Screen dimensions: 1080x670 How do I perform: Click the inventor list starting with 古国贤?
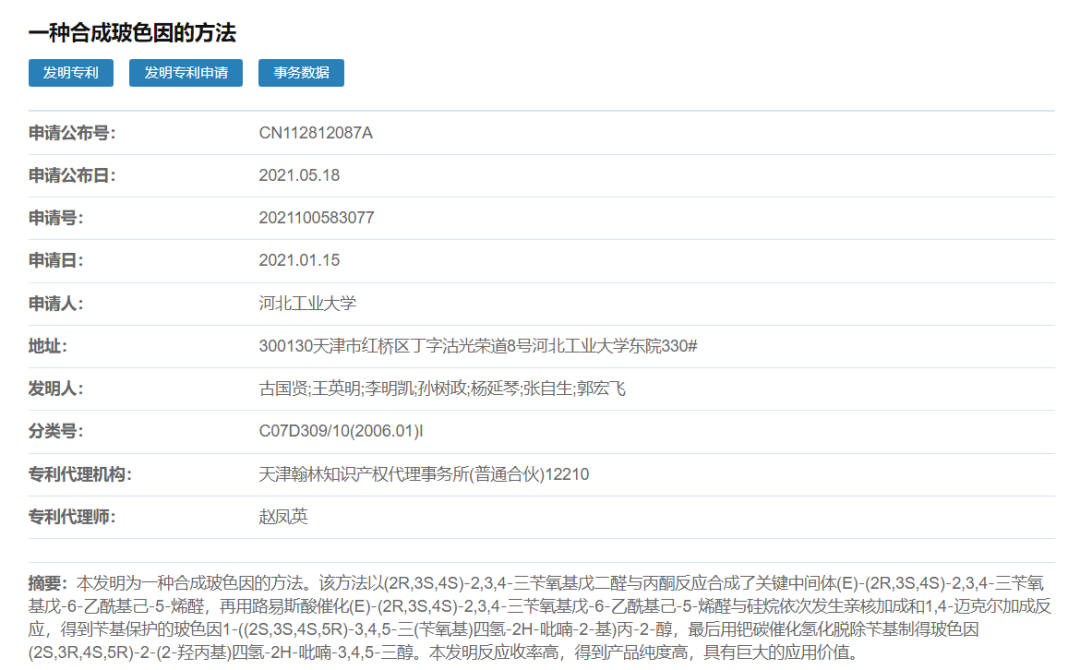(442, 389)
